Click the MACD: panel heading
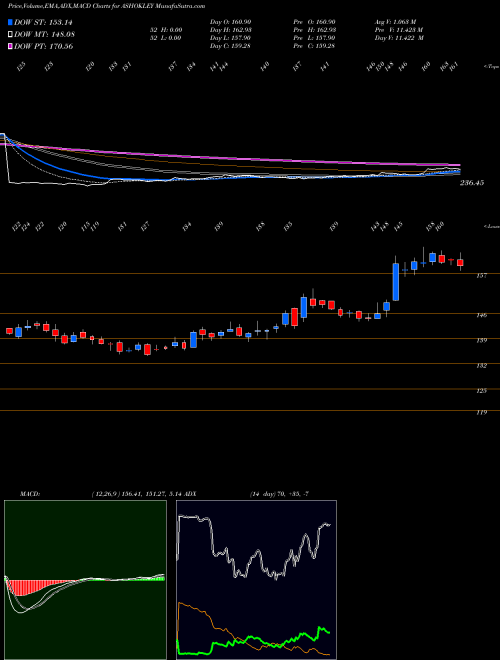The width and height of the screenshot is (500, 660). [x=30, y=494]
